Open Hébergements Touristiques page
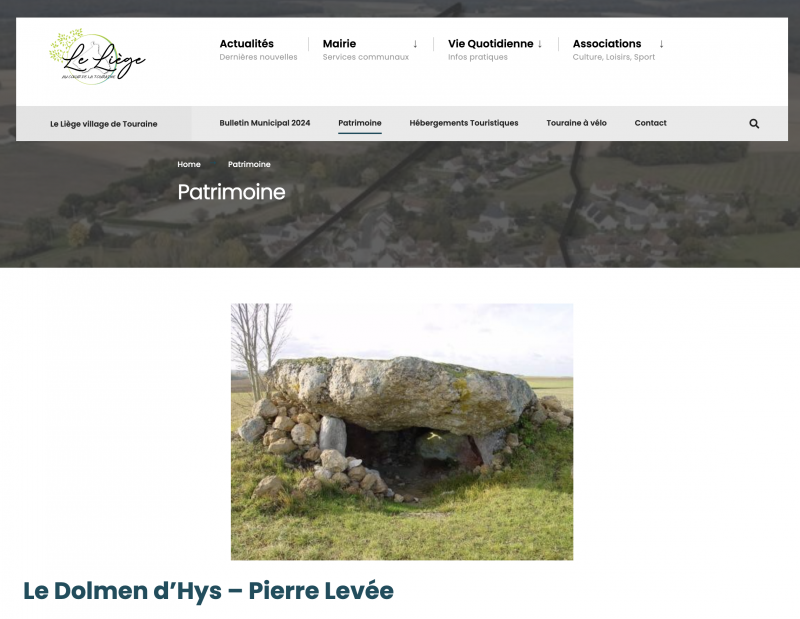 [464, 123]
